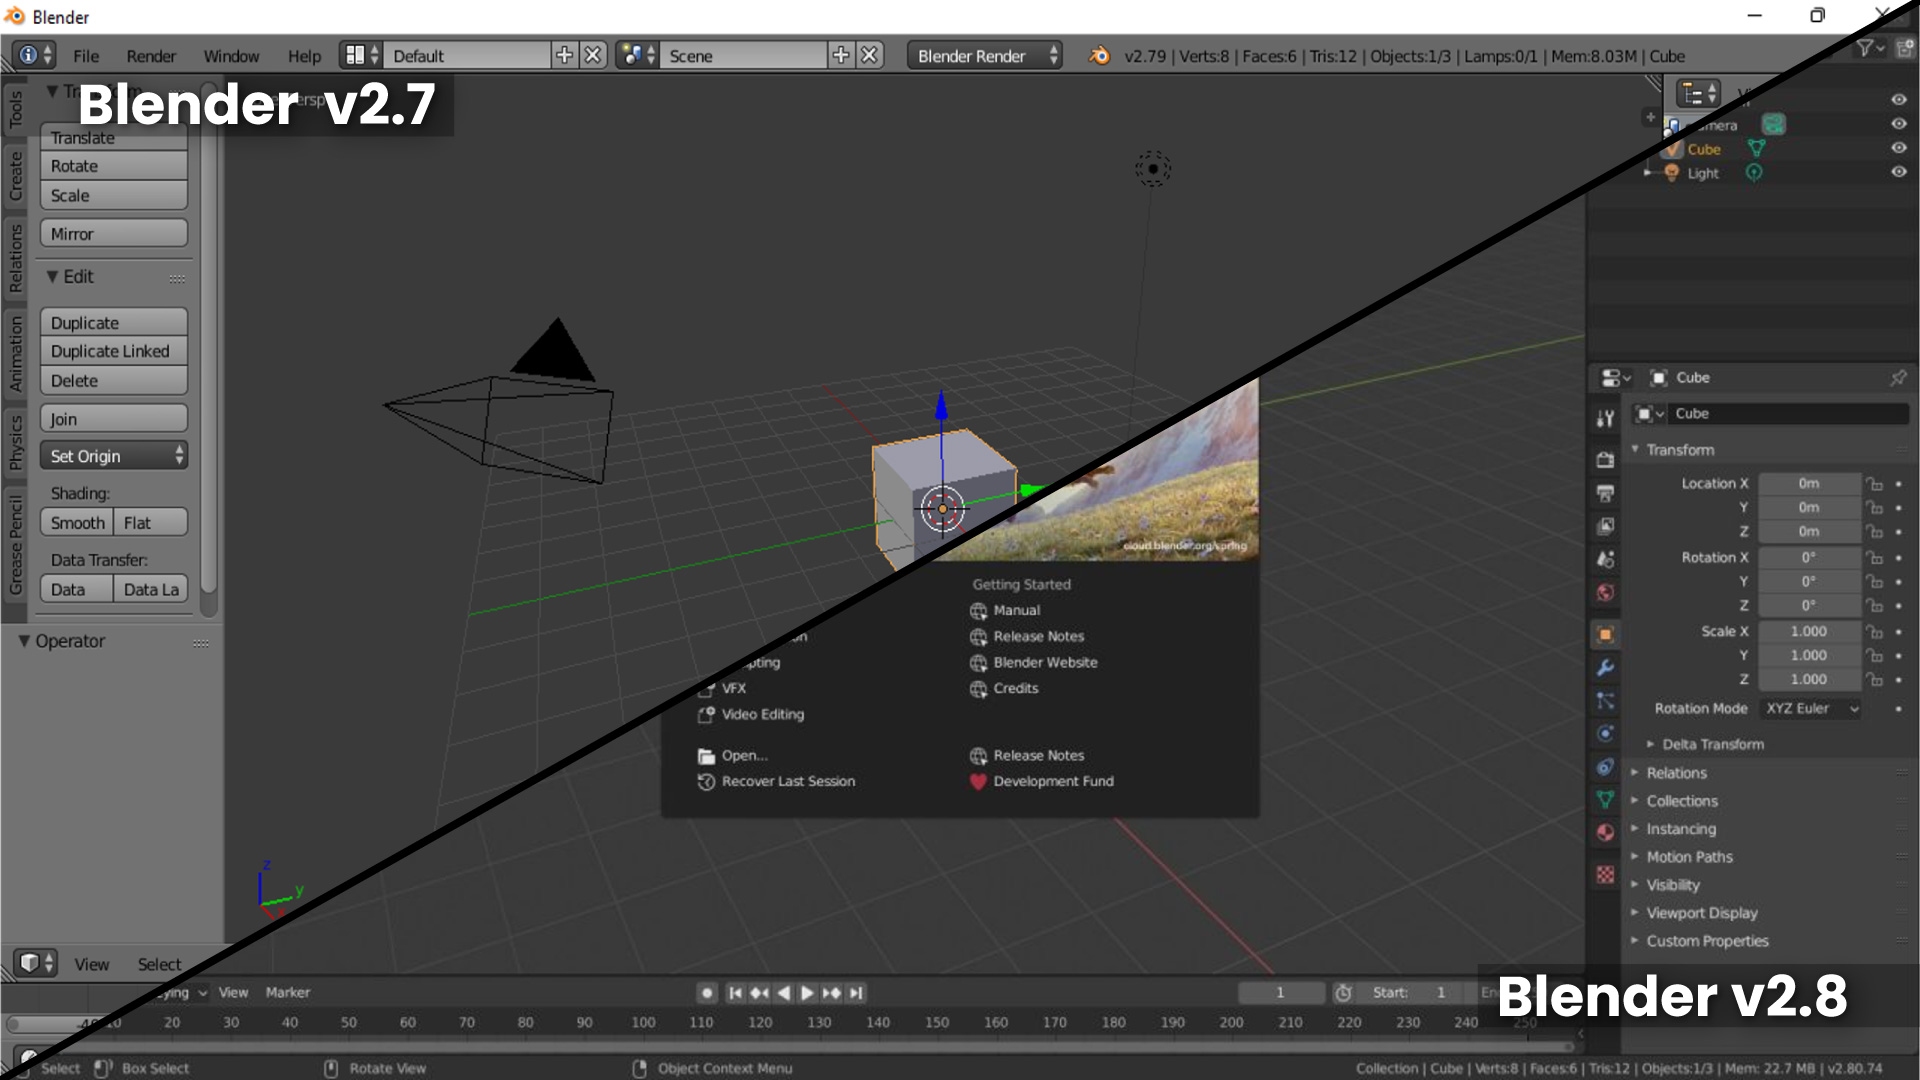The width and height of the screenshot is (1920, 1080).
Task: Click jump to first frame button
Action: coord(735,993)
